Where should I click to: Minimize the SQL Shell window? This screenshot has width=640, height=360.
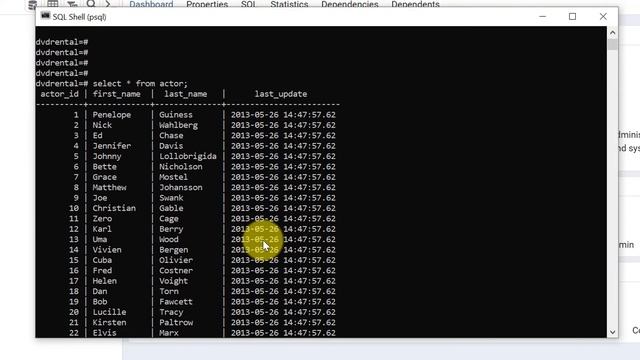[x=542, y=17]
